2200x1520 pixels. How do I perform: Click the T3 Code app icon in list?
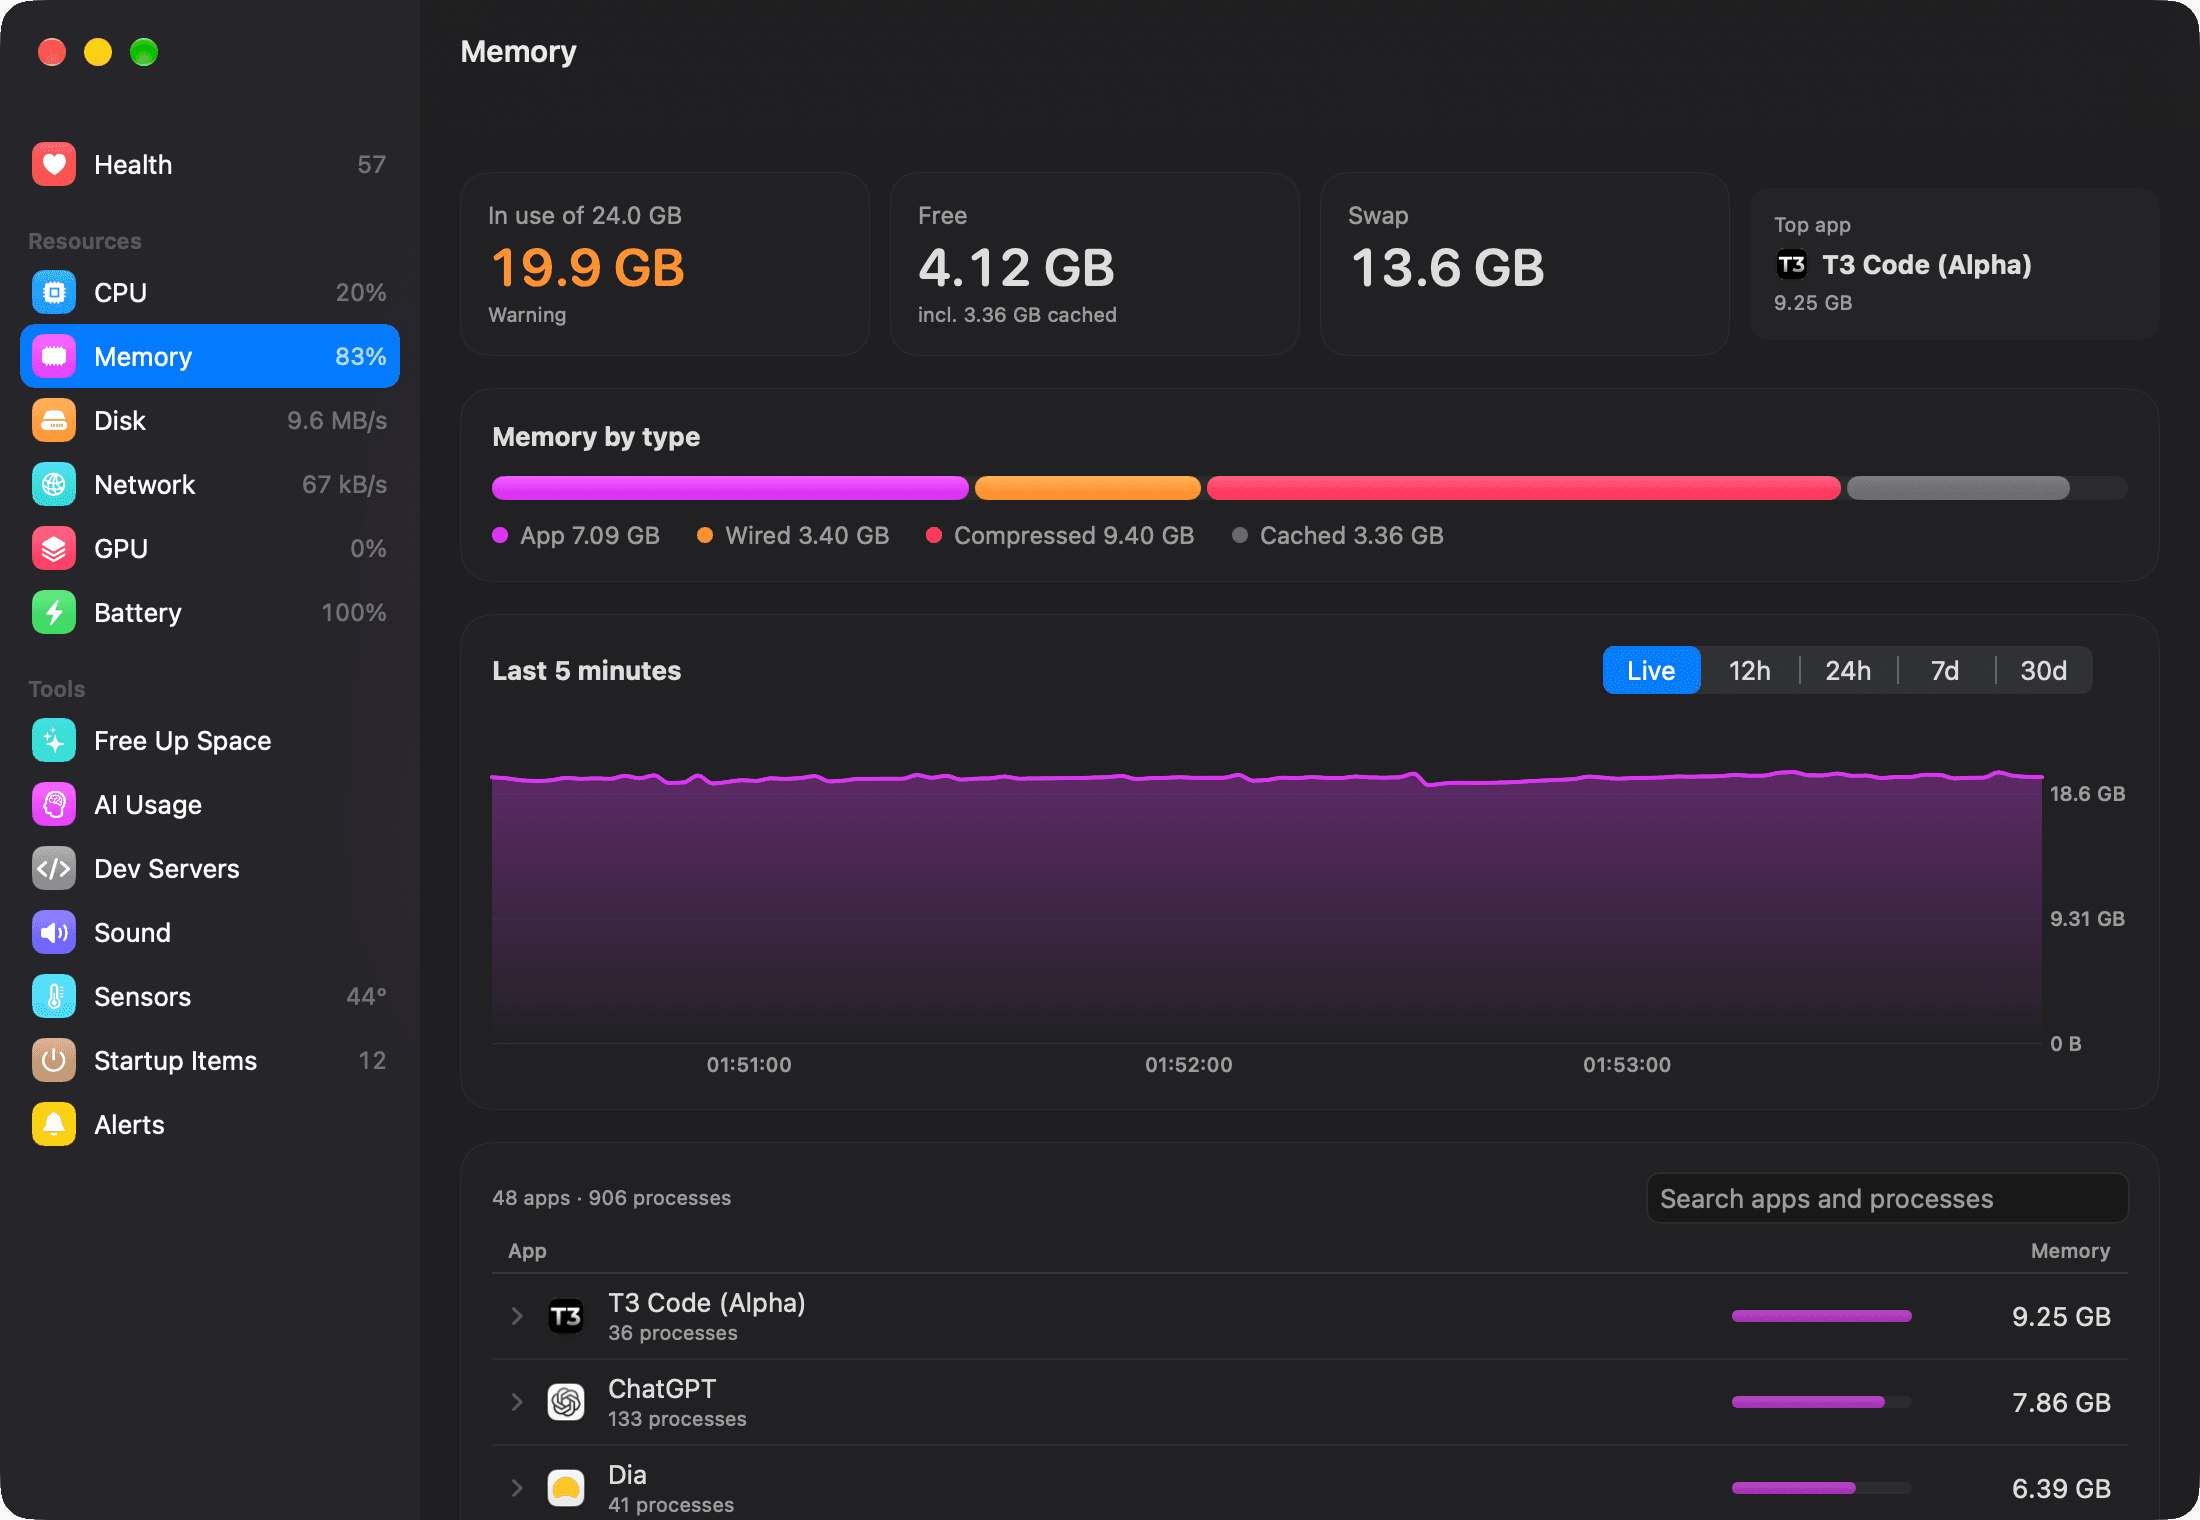(x=566, y=1316)
